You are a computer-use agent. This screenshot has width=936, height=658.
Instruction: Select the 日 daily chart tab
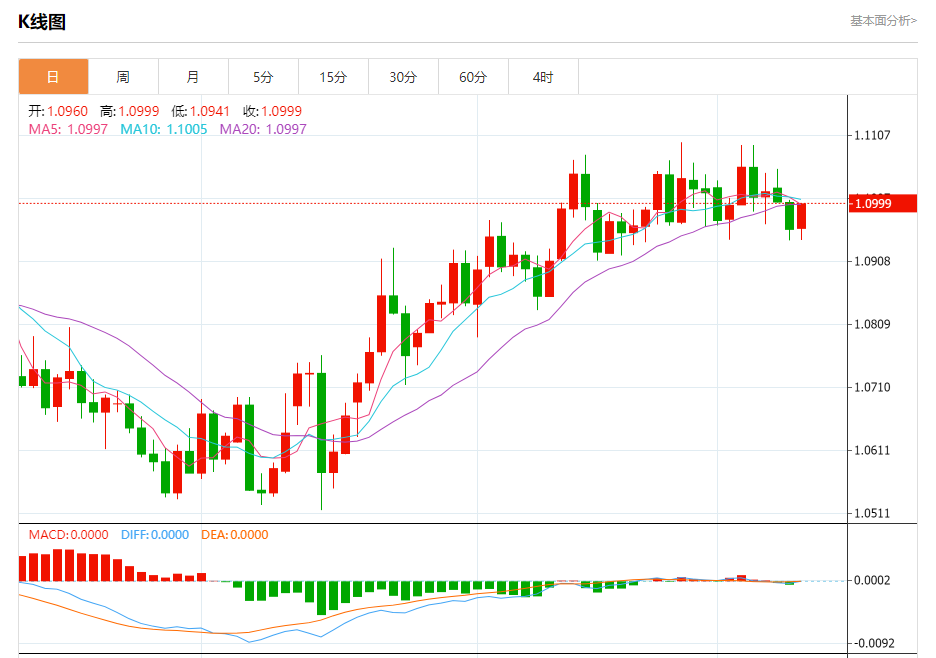click(53, 76)
